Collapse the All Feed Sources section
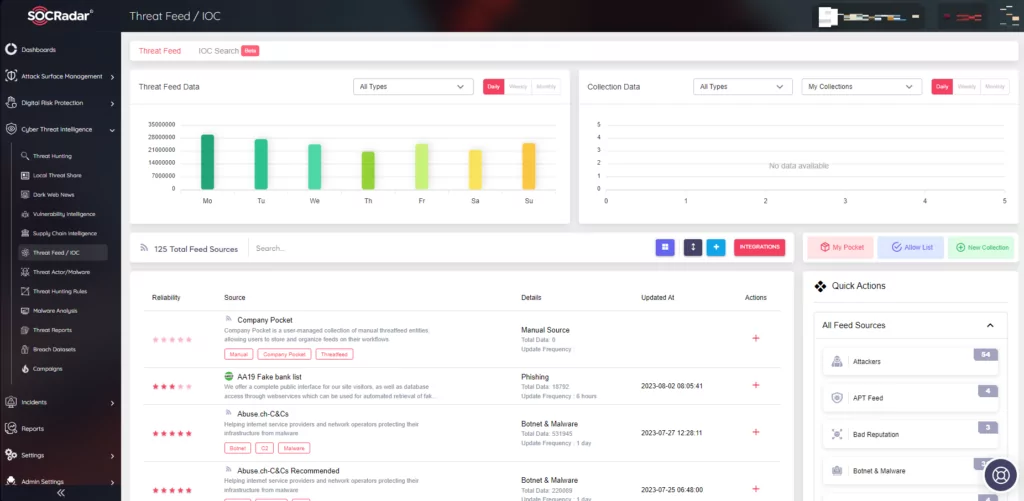Viewport: 1024px width, 501px height. 990,325
